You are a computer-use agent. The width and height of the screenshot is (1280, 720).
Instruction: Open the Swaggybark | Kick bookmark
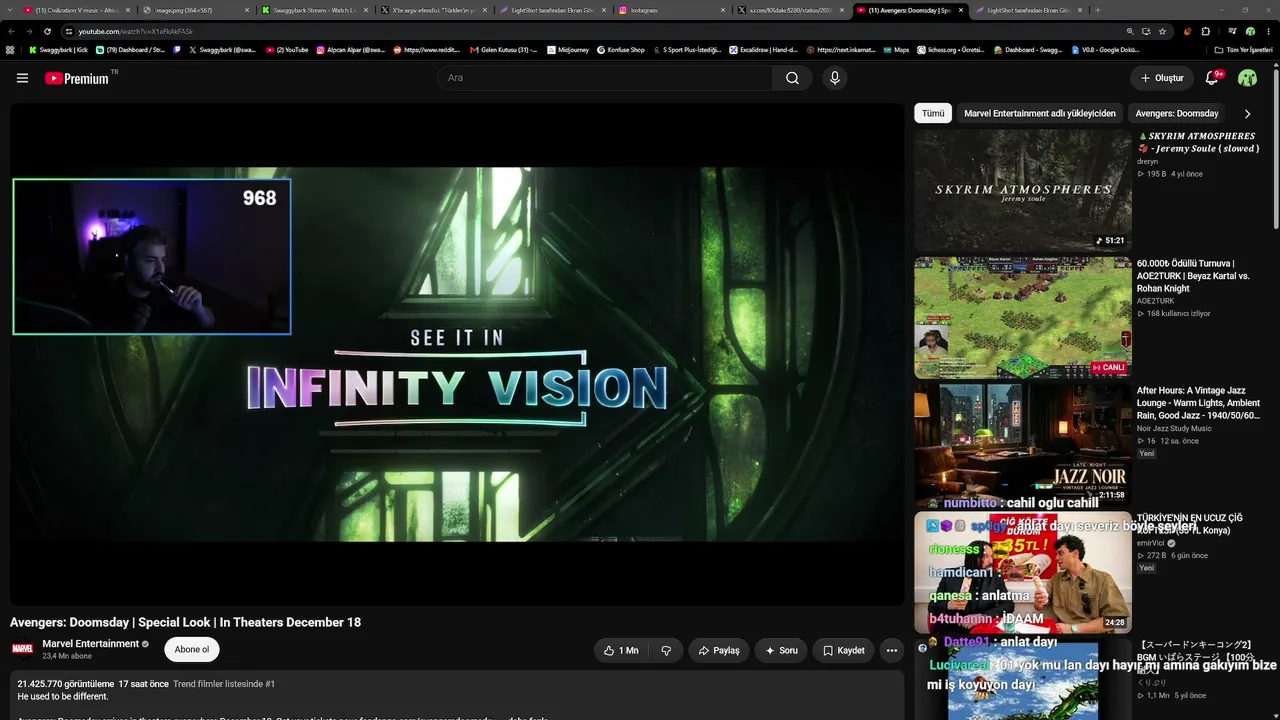coord(58,49)
